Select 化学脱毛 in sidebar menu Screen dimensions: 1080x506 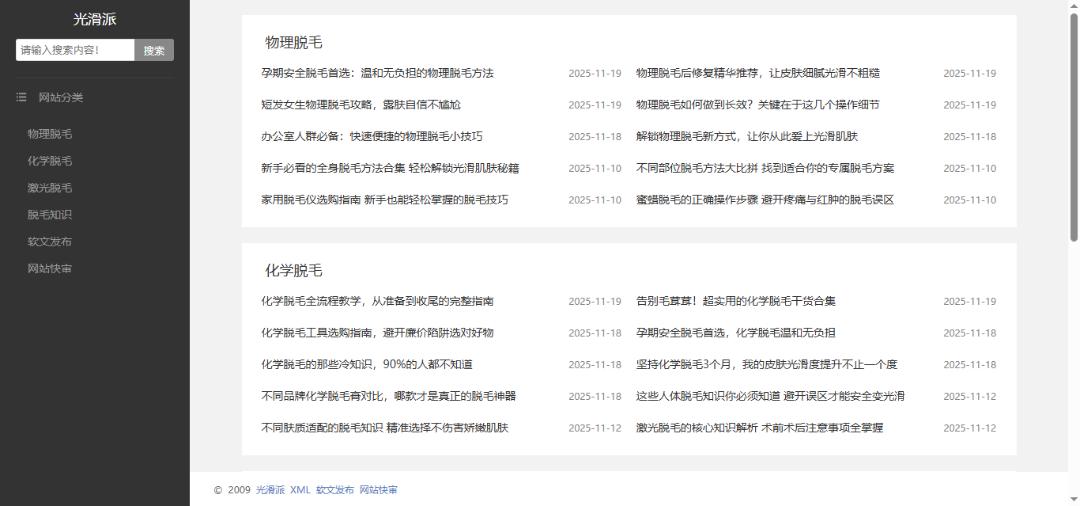pos(50,161)
